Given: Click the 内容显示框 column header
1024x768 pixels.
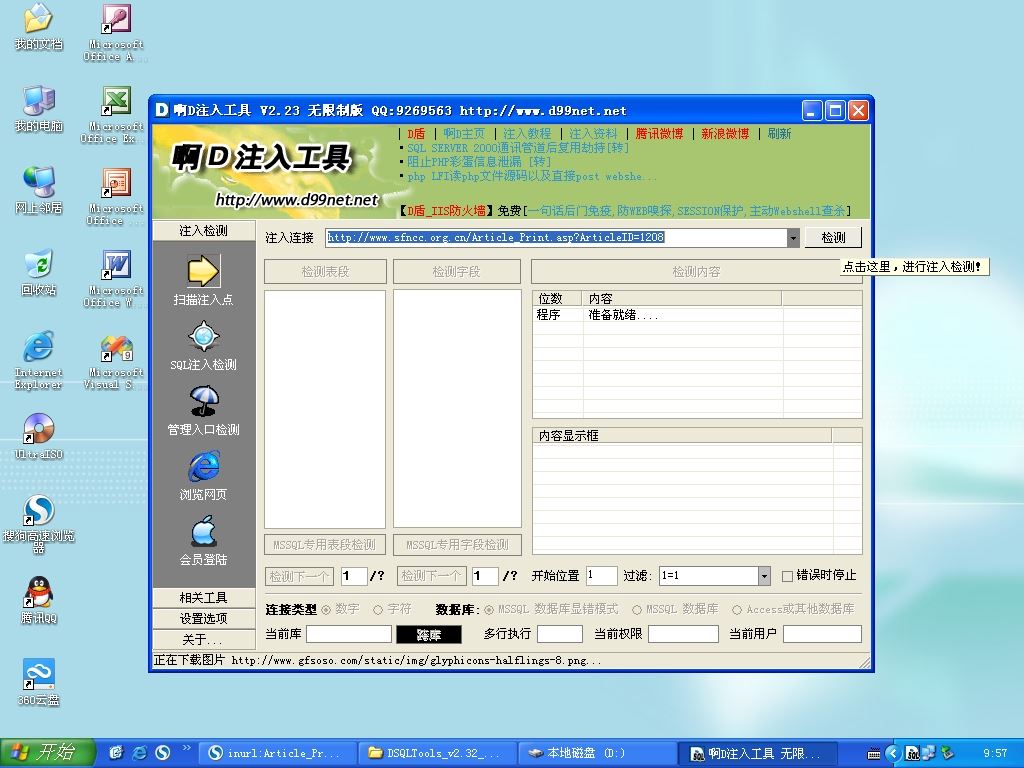Looking at the screenshot, I should (x=682, y=436).
